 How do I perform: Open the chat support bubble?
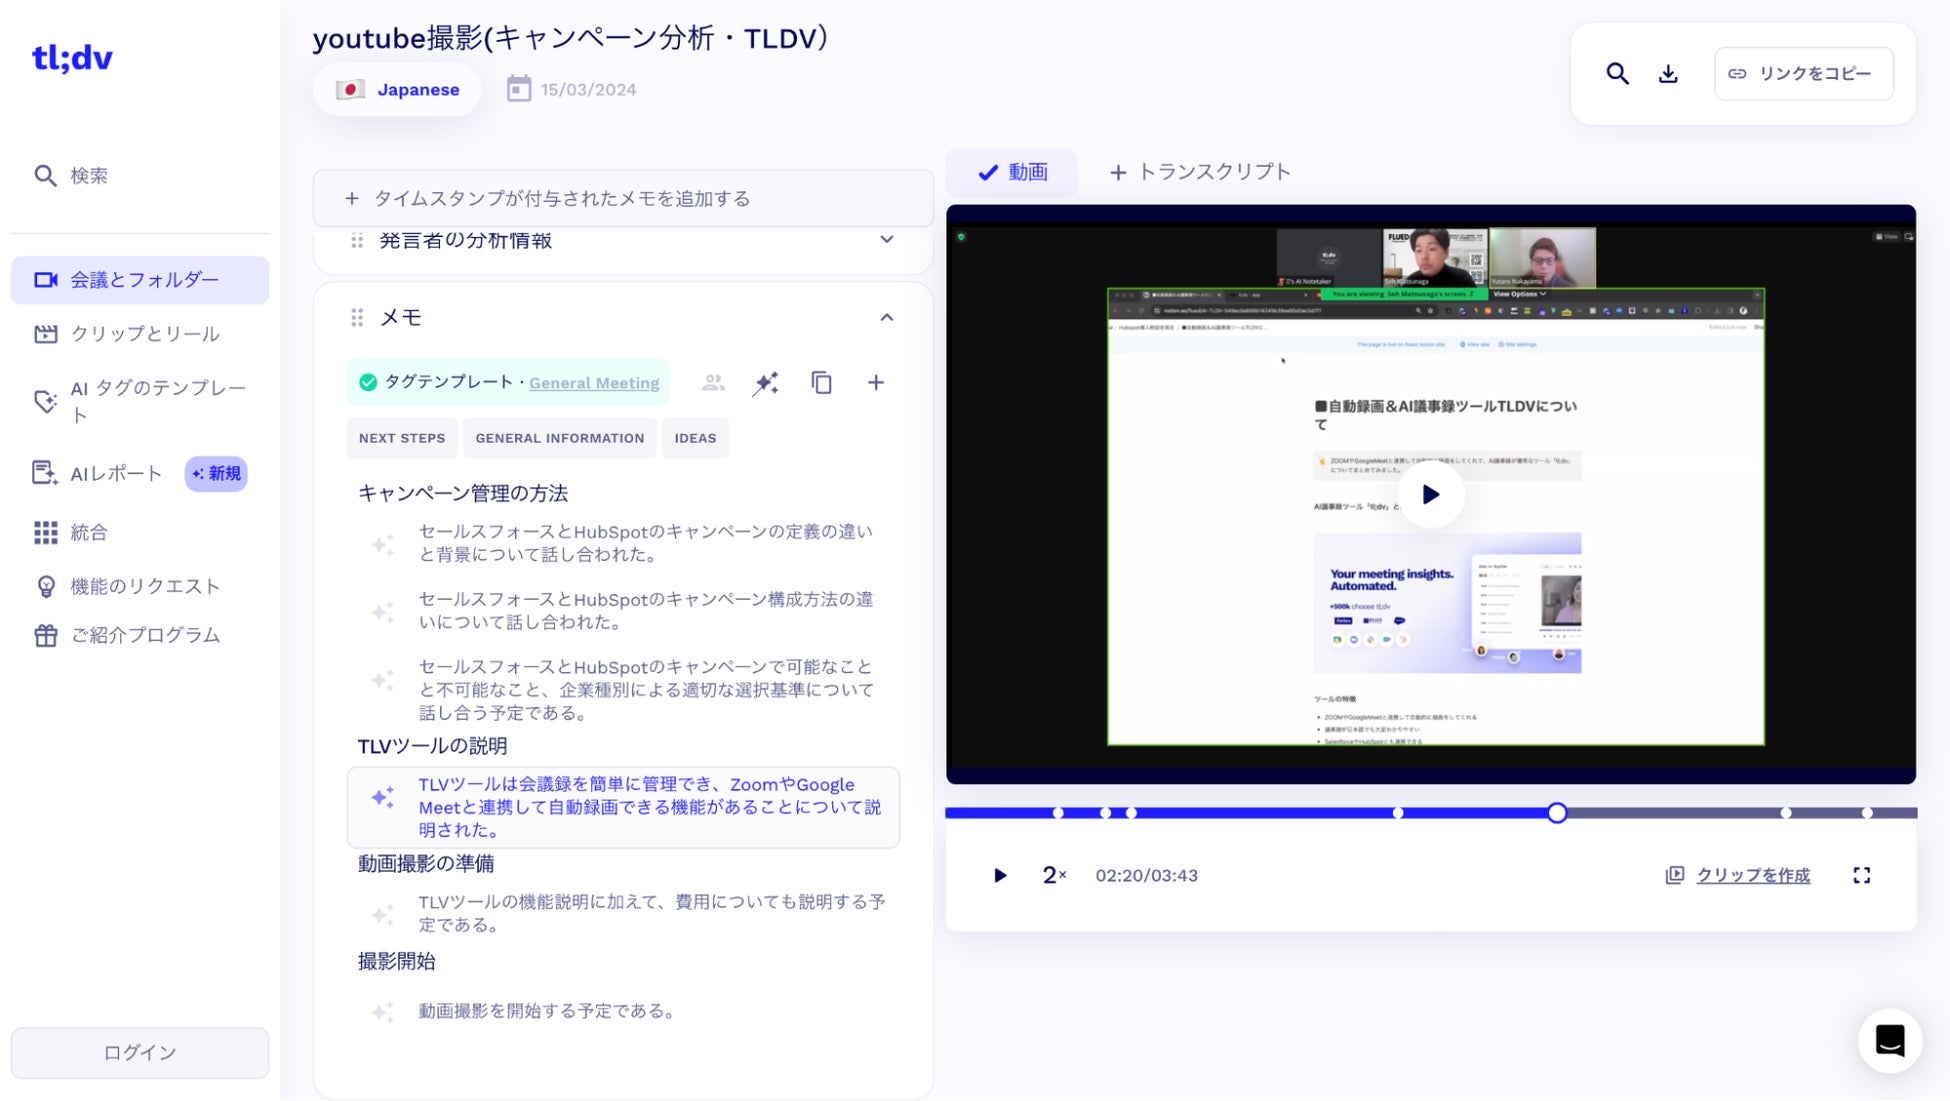coord(1889,1041)
